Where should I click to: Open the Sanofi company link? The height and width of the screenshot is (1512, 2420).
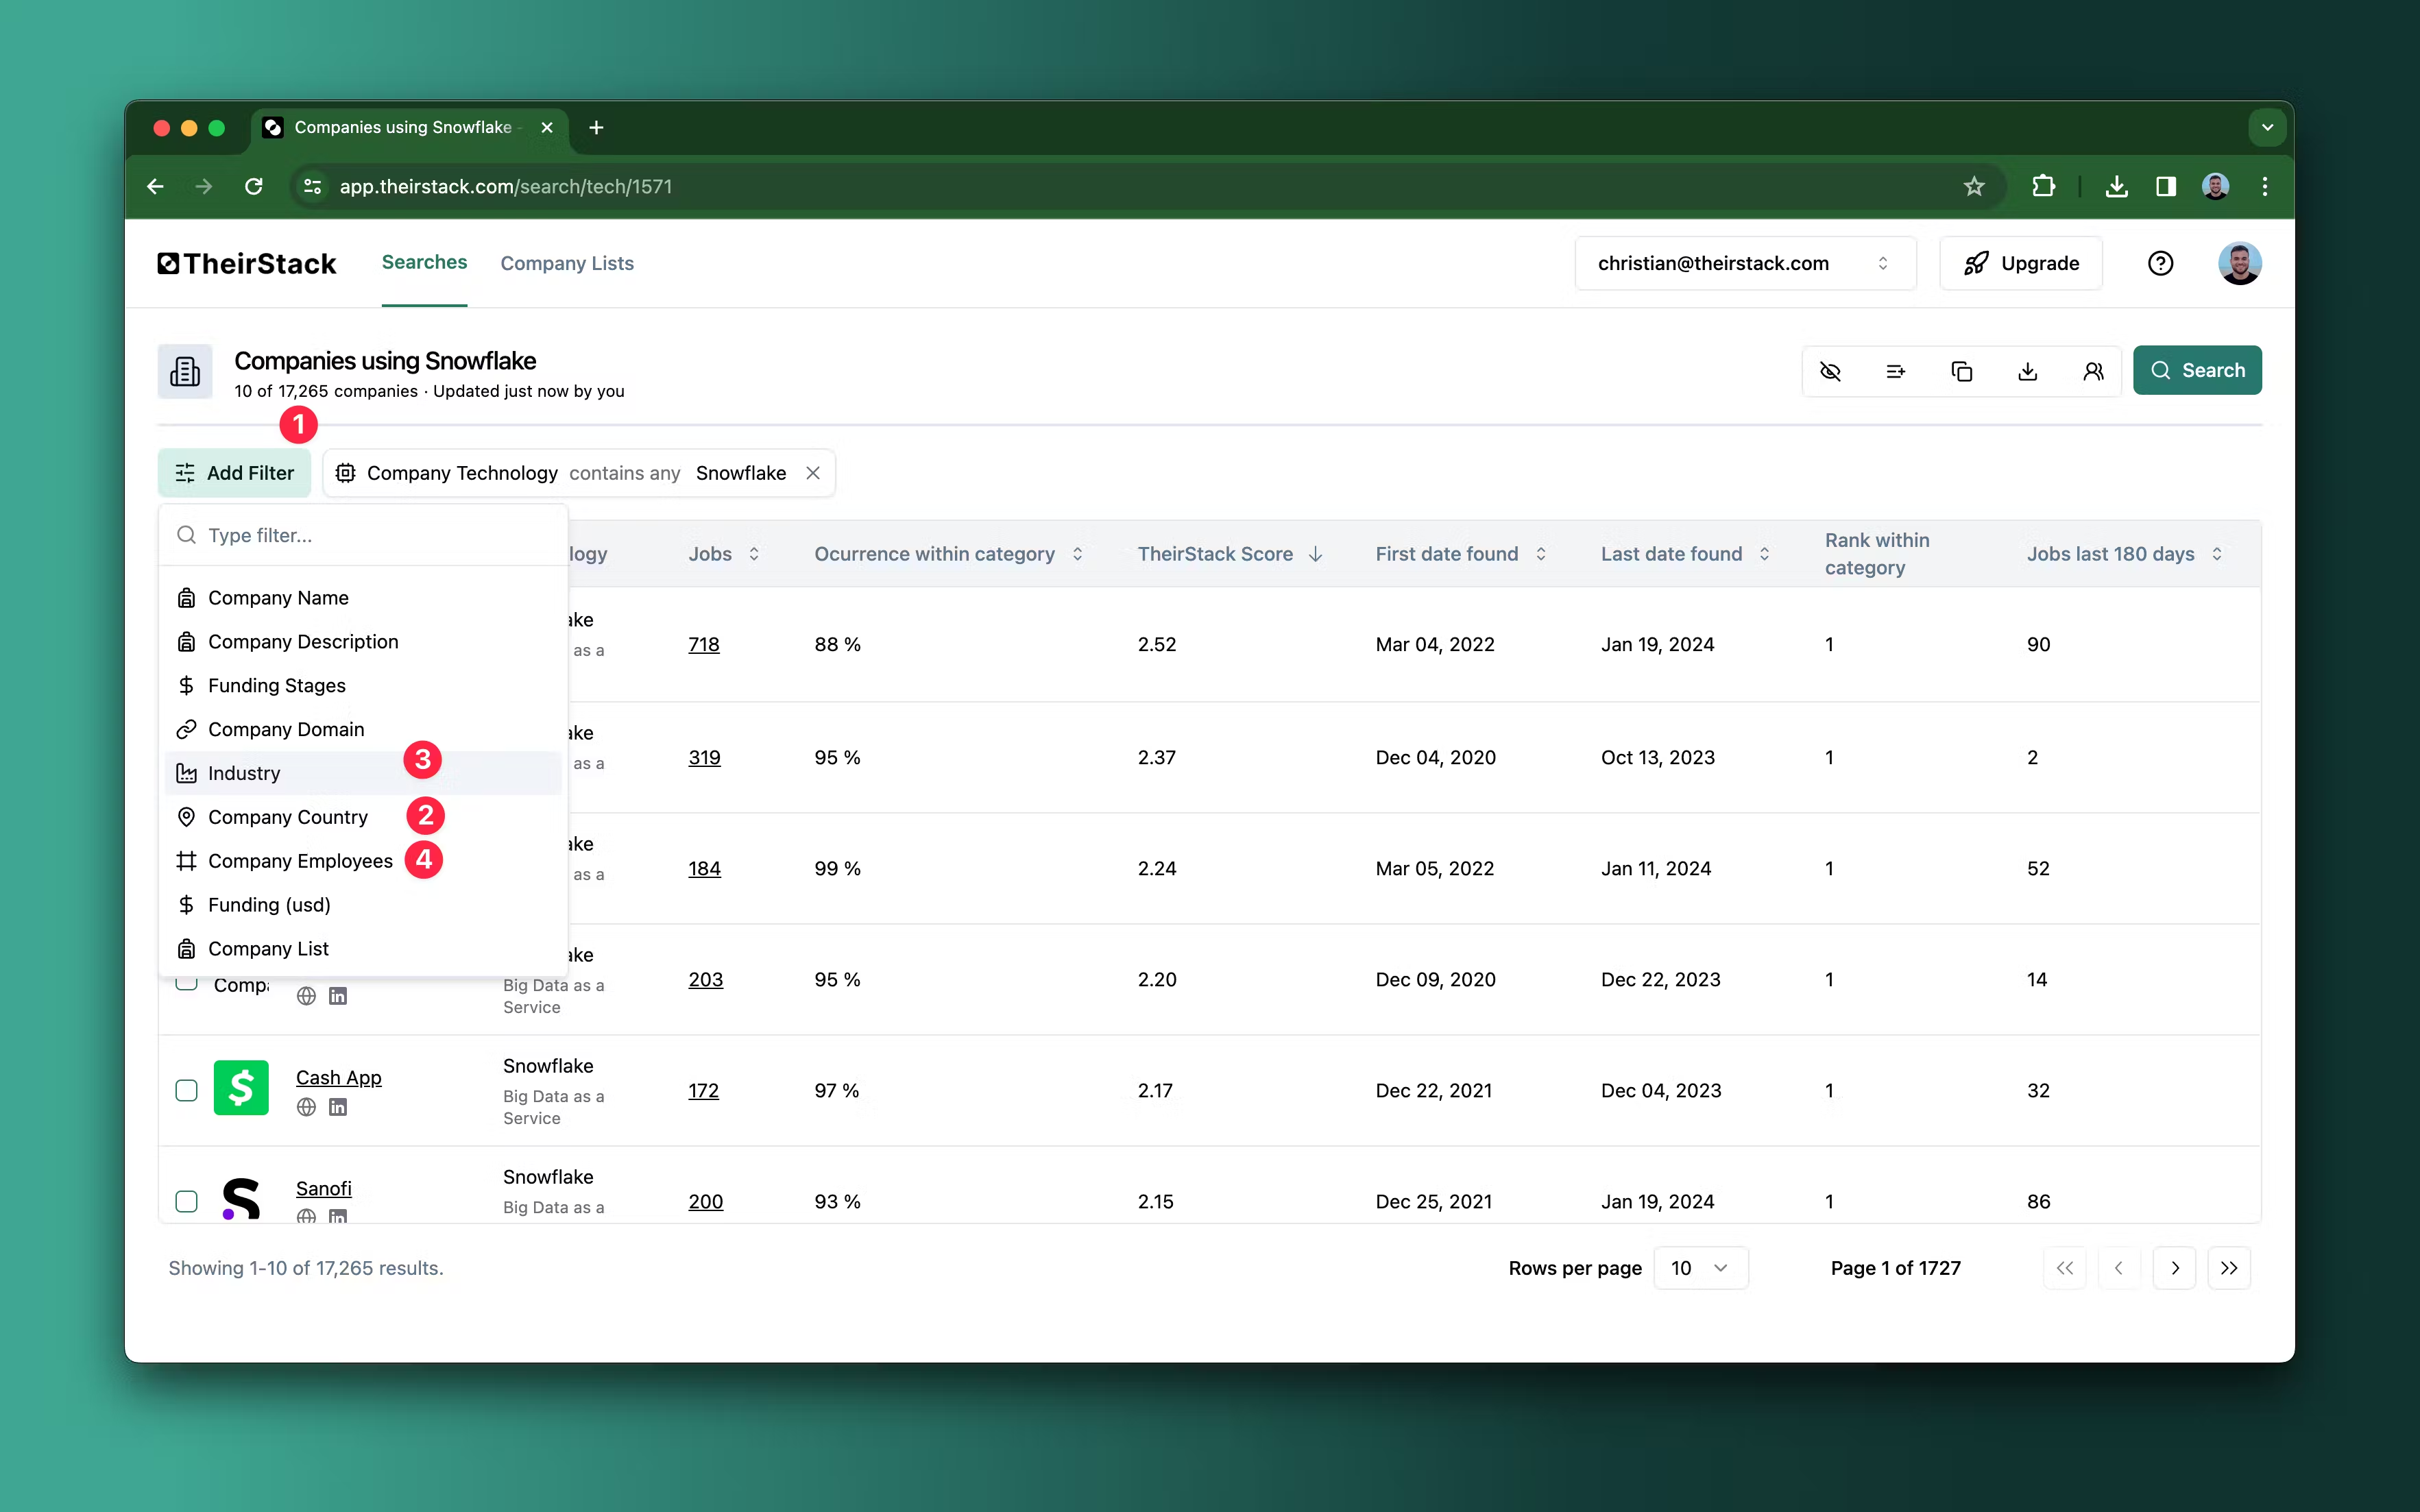tap(323, 1188)
